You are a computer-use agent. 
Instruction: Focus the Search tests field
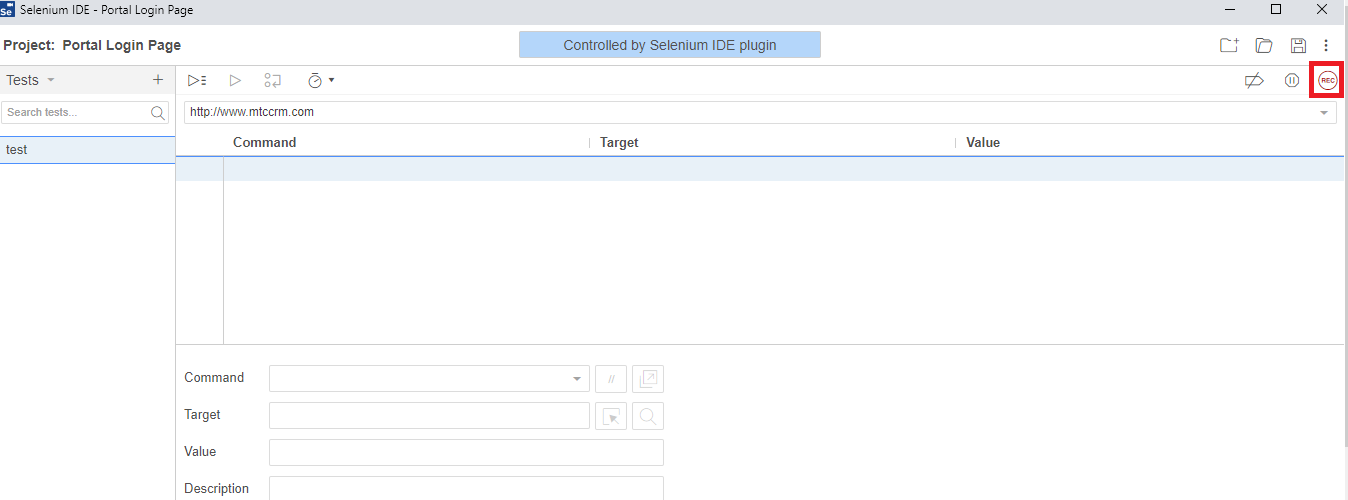[75, 112]
